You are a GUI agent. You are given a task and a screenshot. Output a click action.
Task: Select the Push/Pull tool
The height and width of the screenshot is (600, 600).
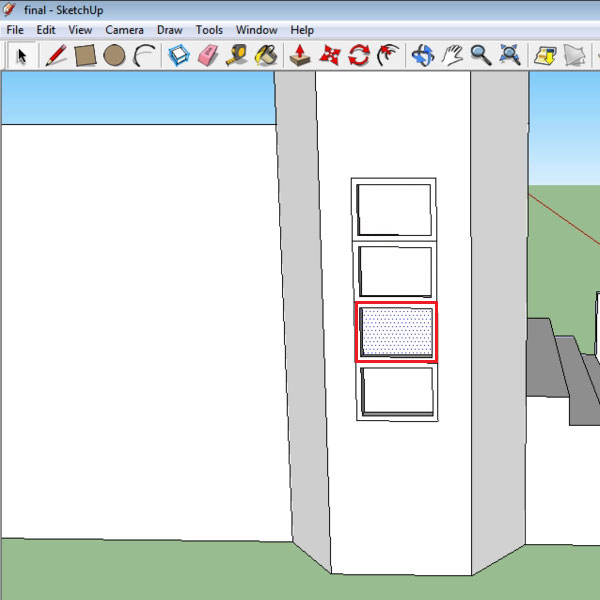click(300, 55)
